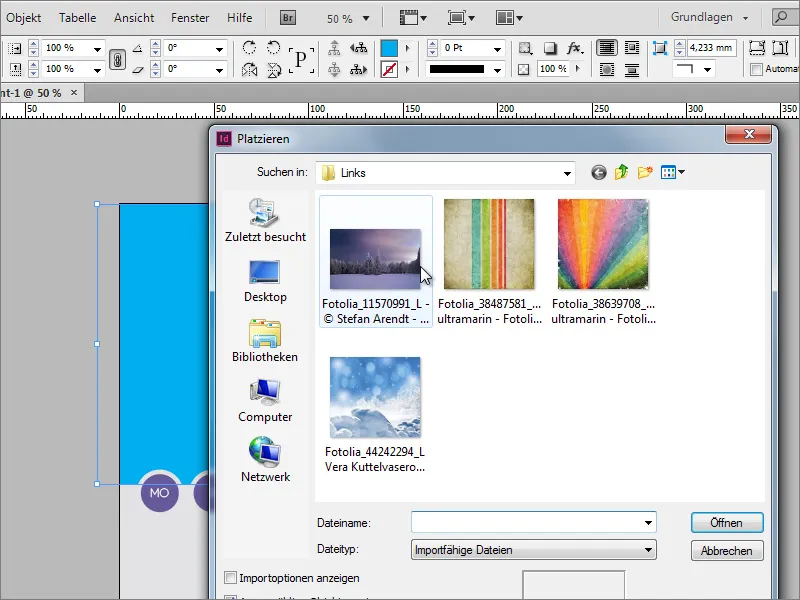Click the Abbrechen button
The height and width of the screenshot is (600, 800).
pyautogui.click(x=727, y=551)
